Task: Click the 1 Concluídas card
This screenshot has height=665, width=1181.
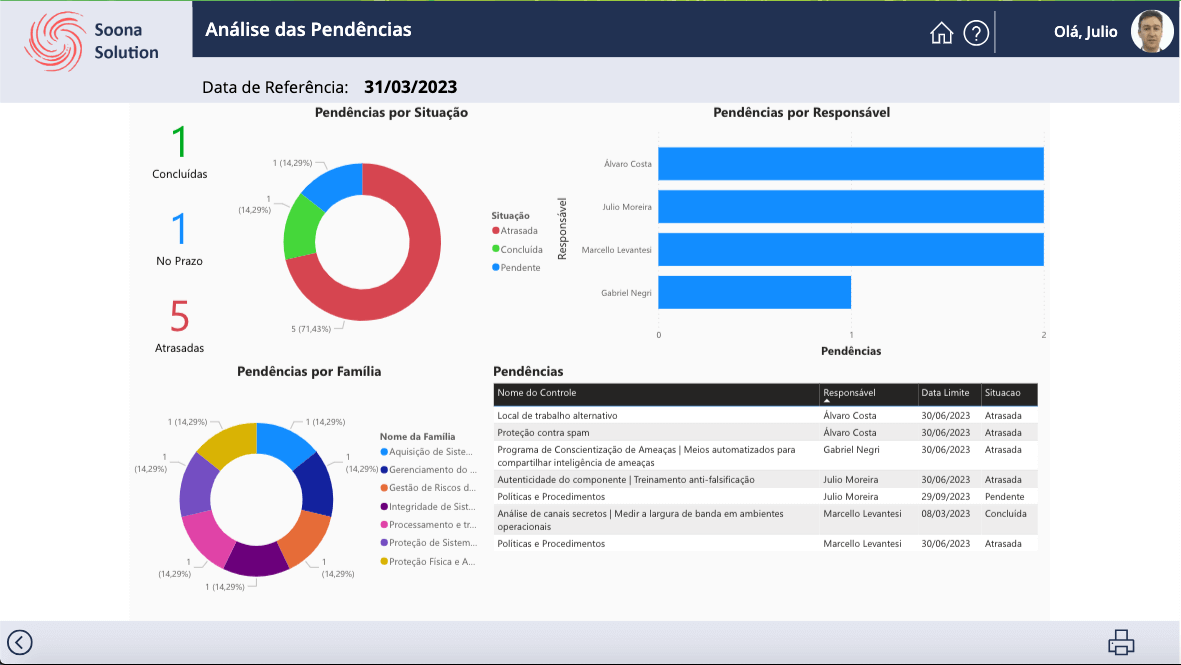Action: (179, 152)
